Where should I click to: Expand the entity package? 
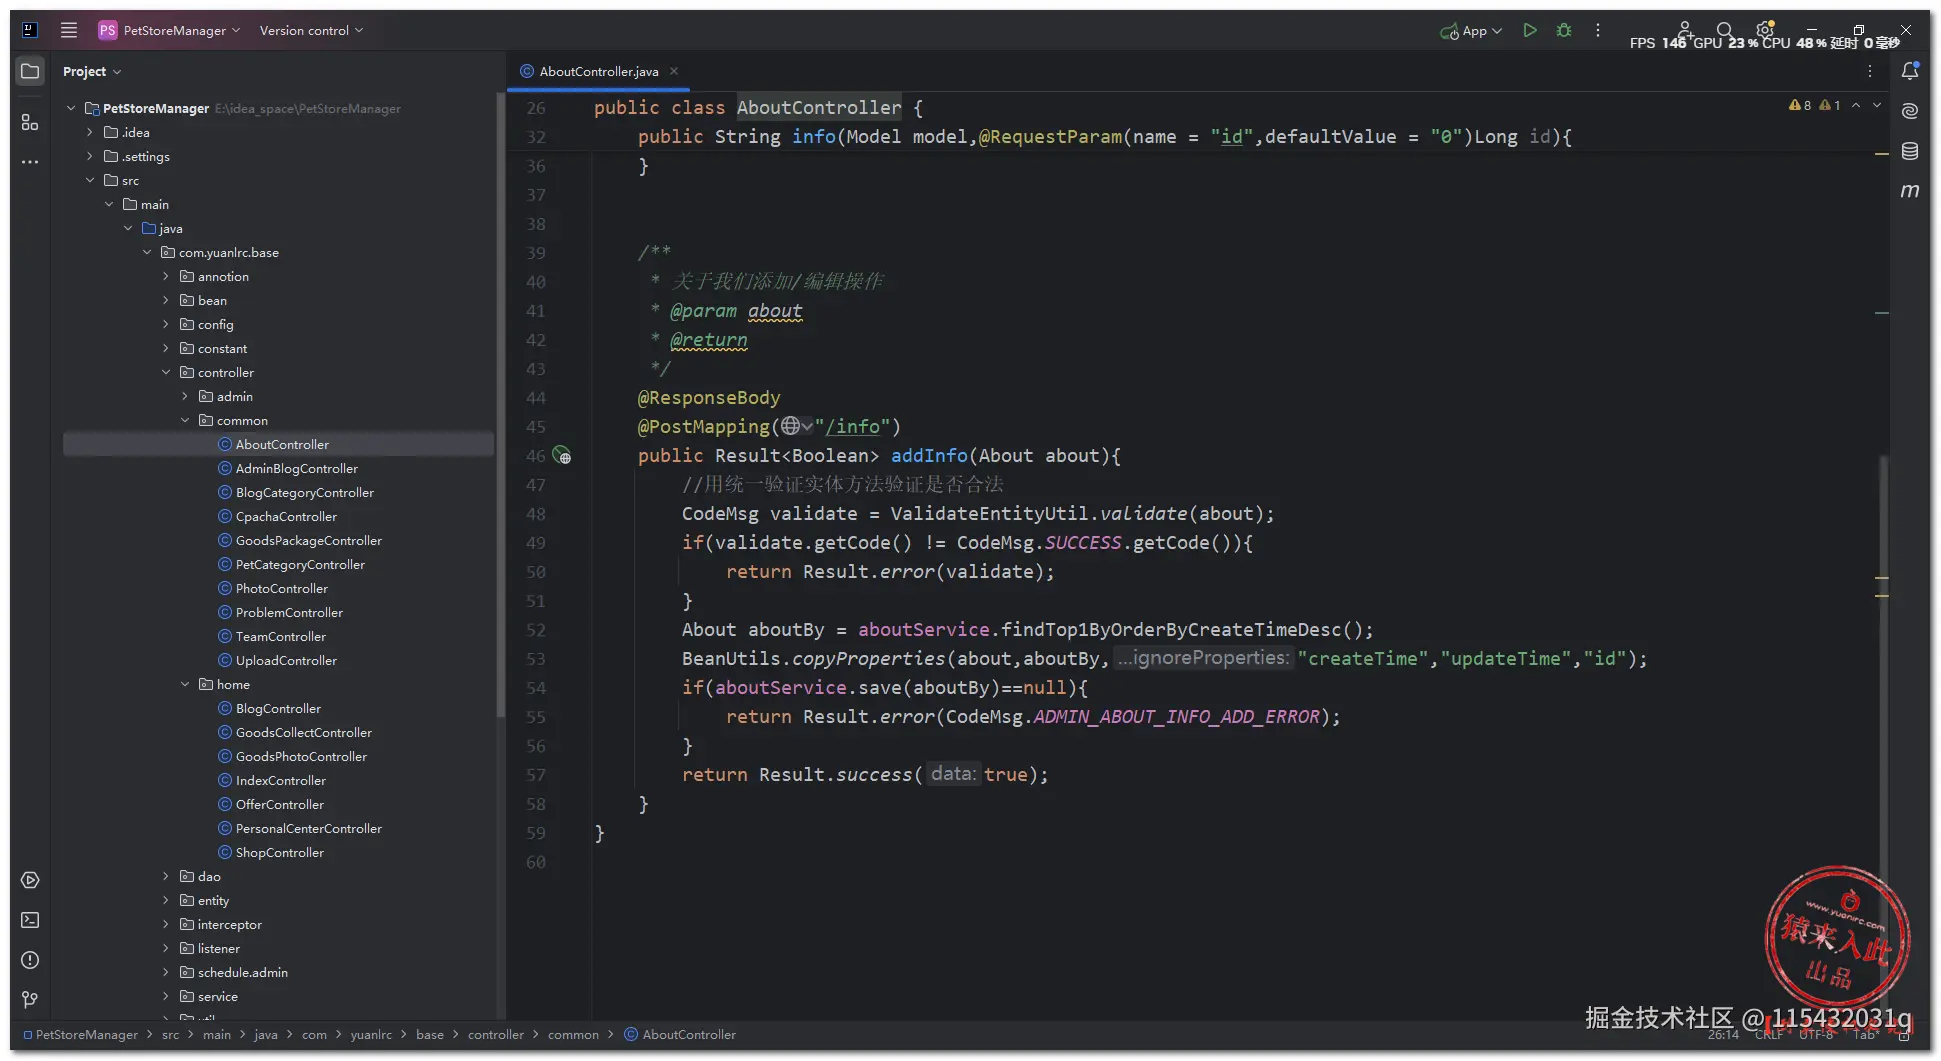(166, 900)
